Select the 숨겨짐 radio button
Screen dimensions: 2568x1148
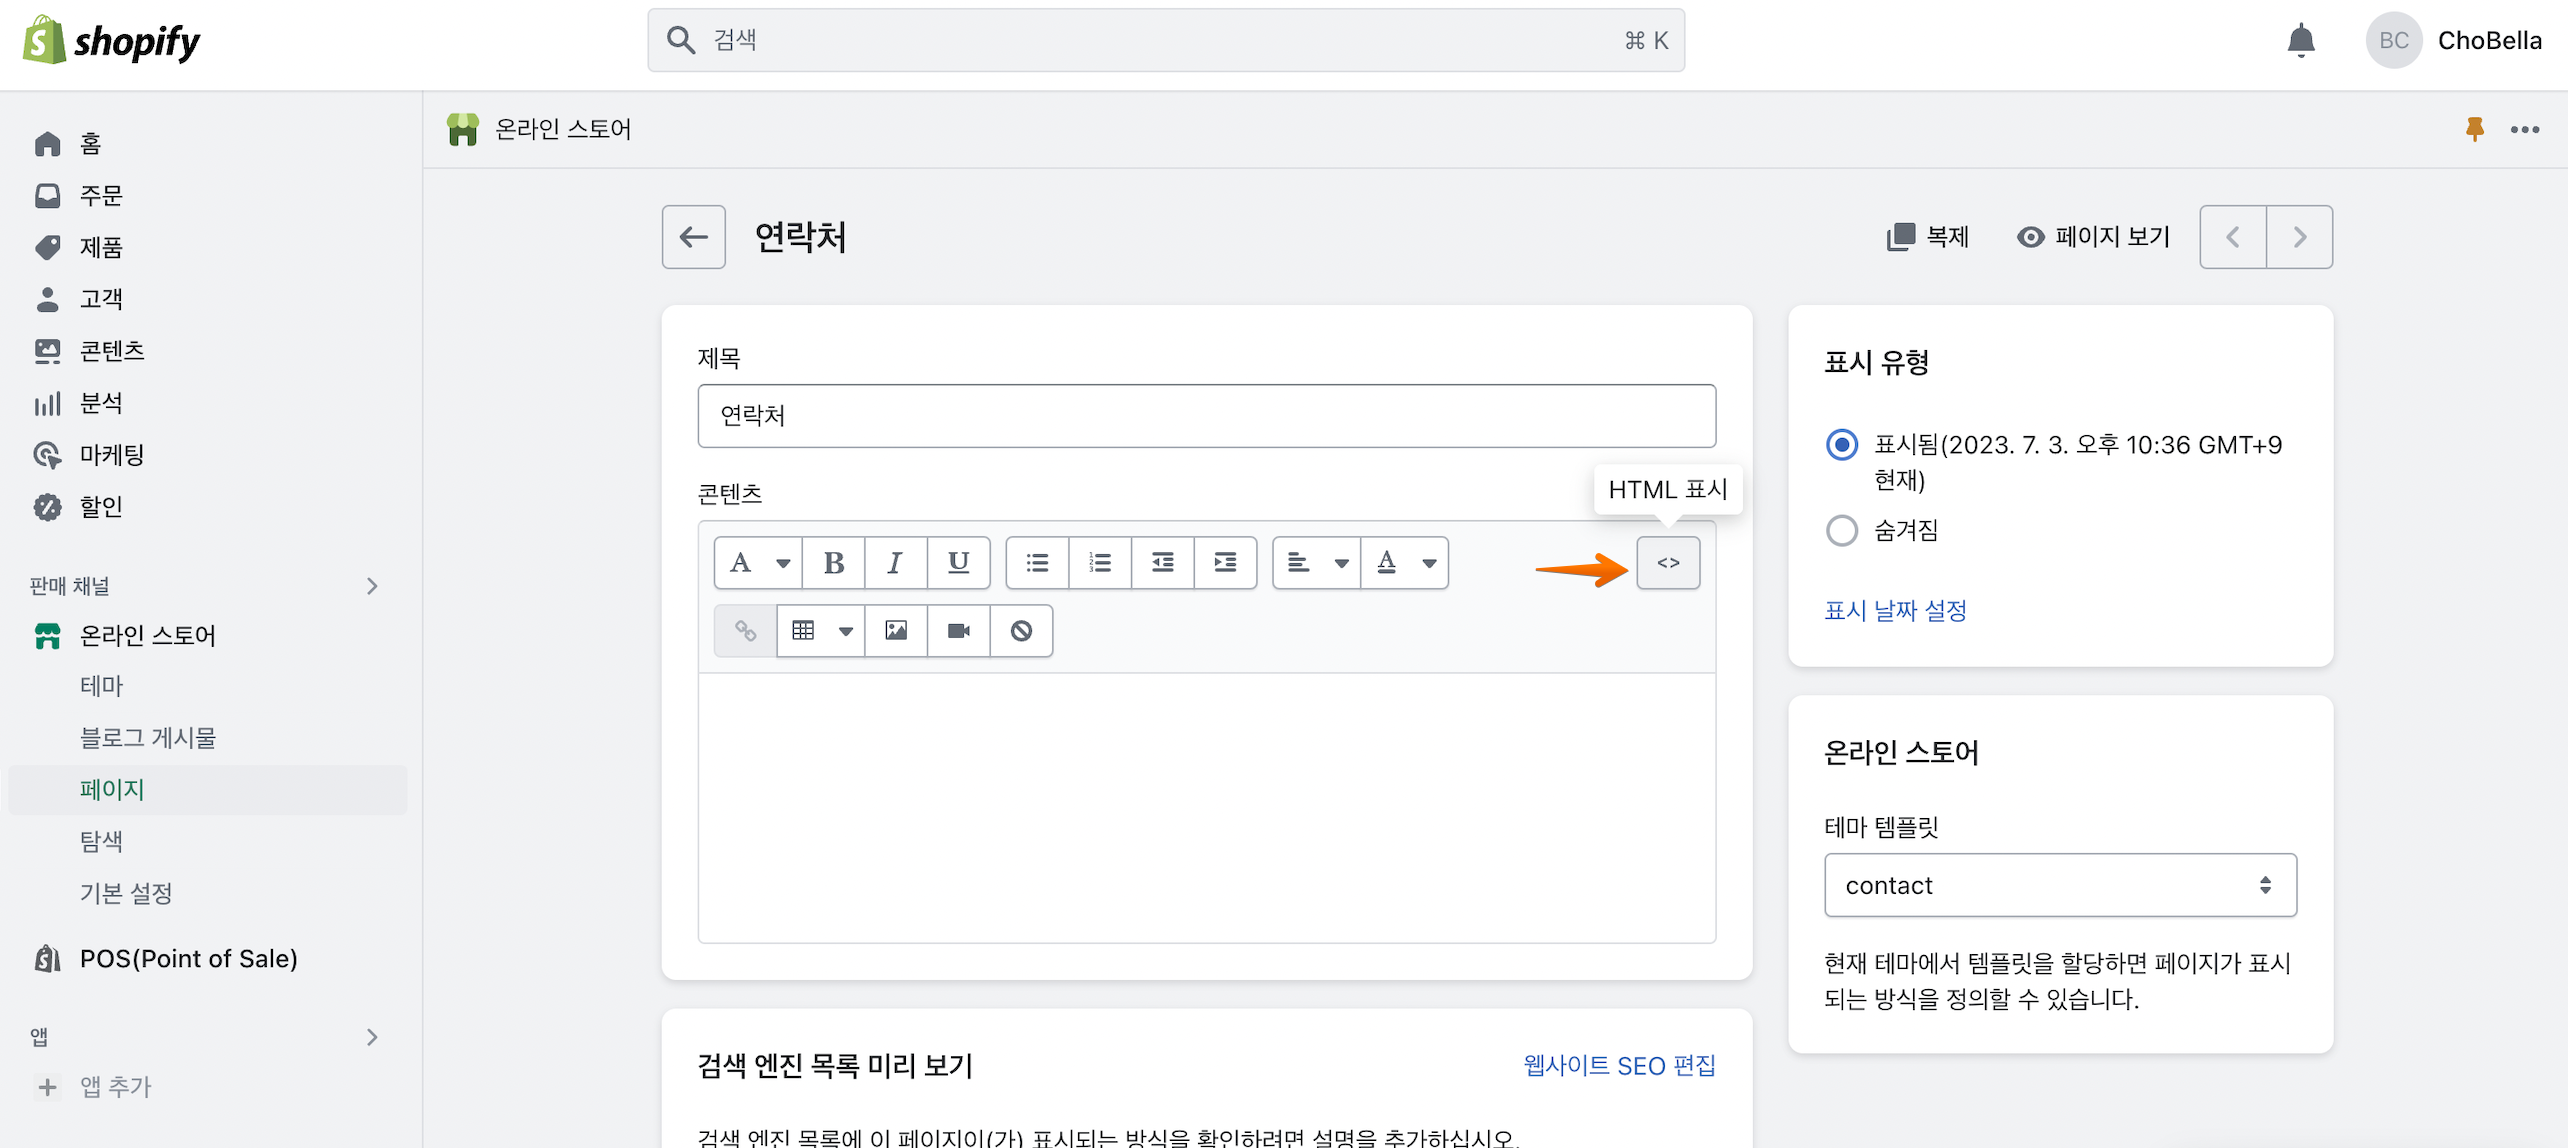coord(1841,530)
